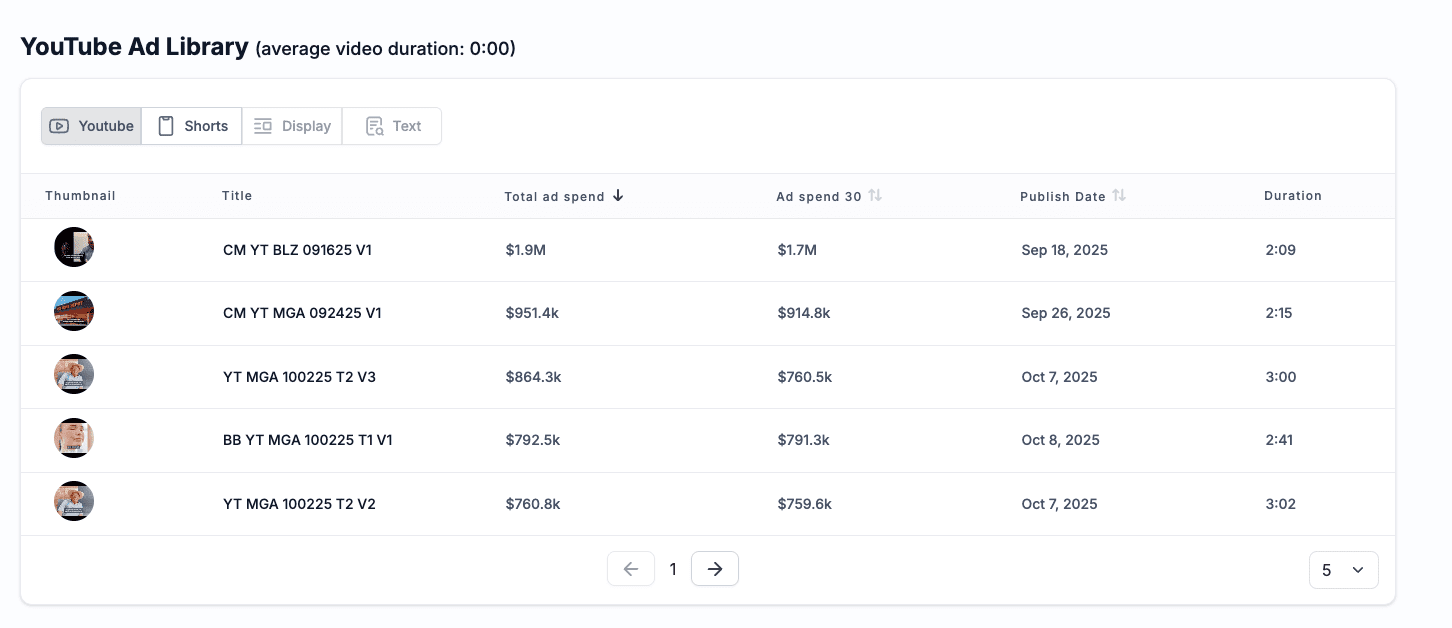
Task: Sort by Total ad spend arrow
Action: (x=618, y=196)
